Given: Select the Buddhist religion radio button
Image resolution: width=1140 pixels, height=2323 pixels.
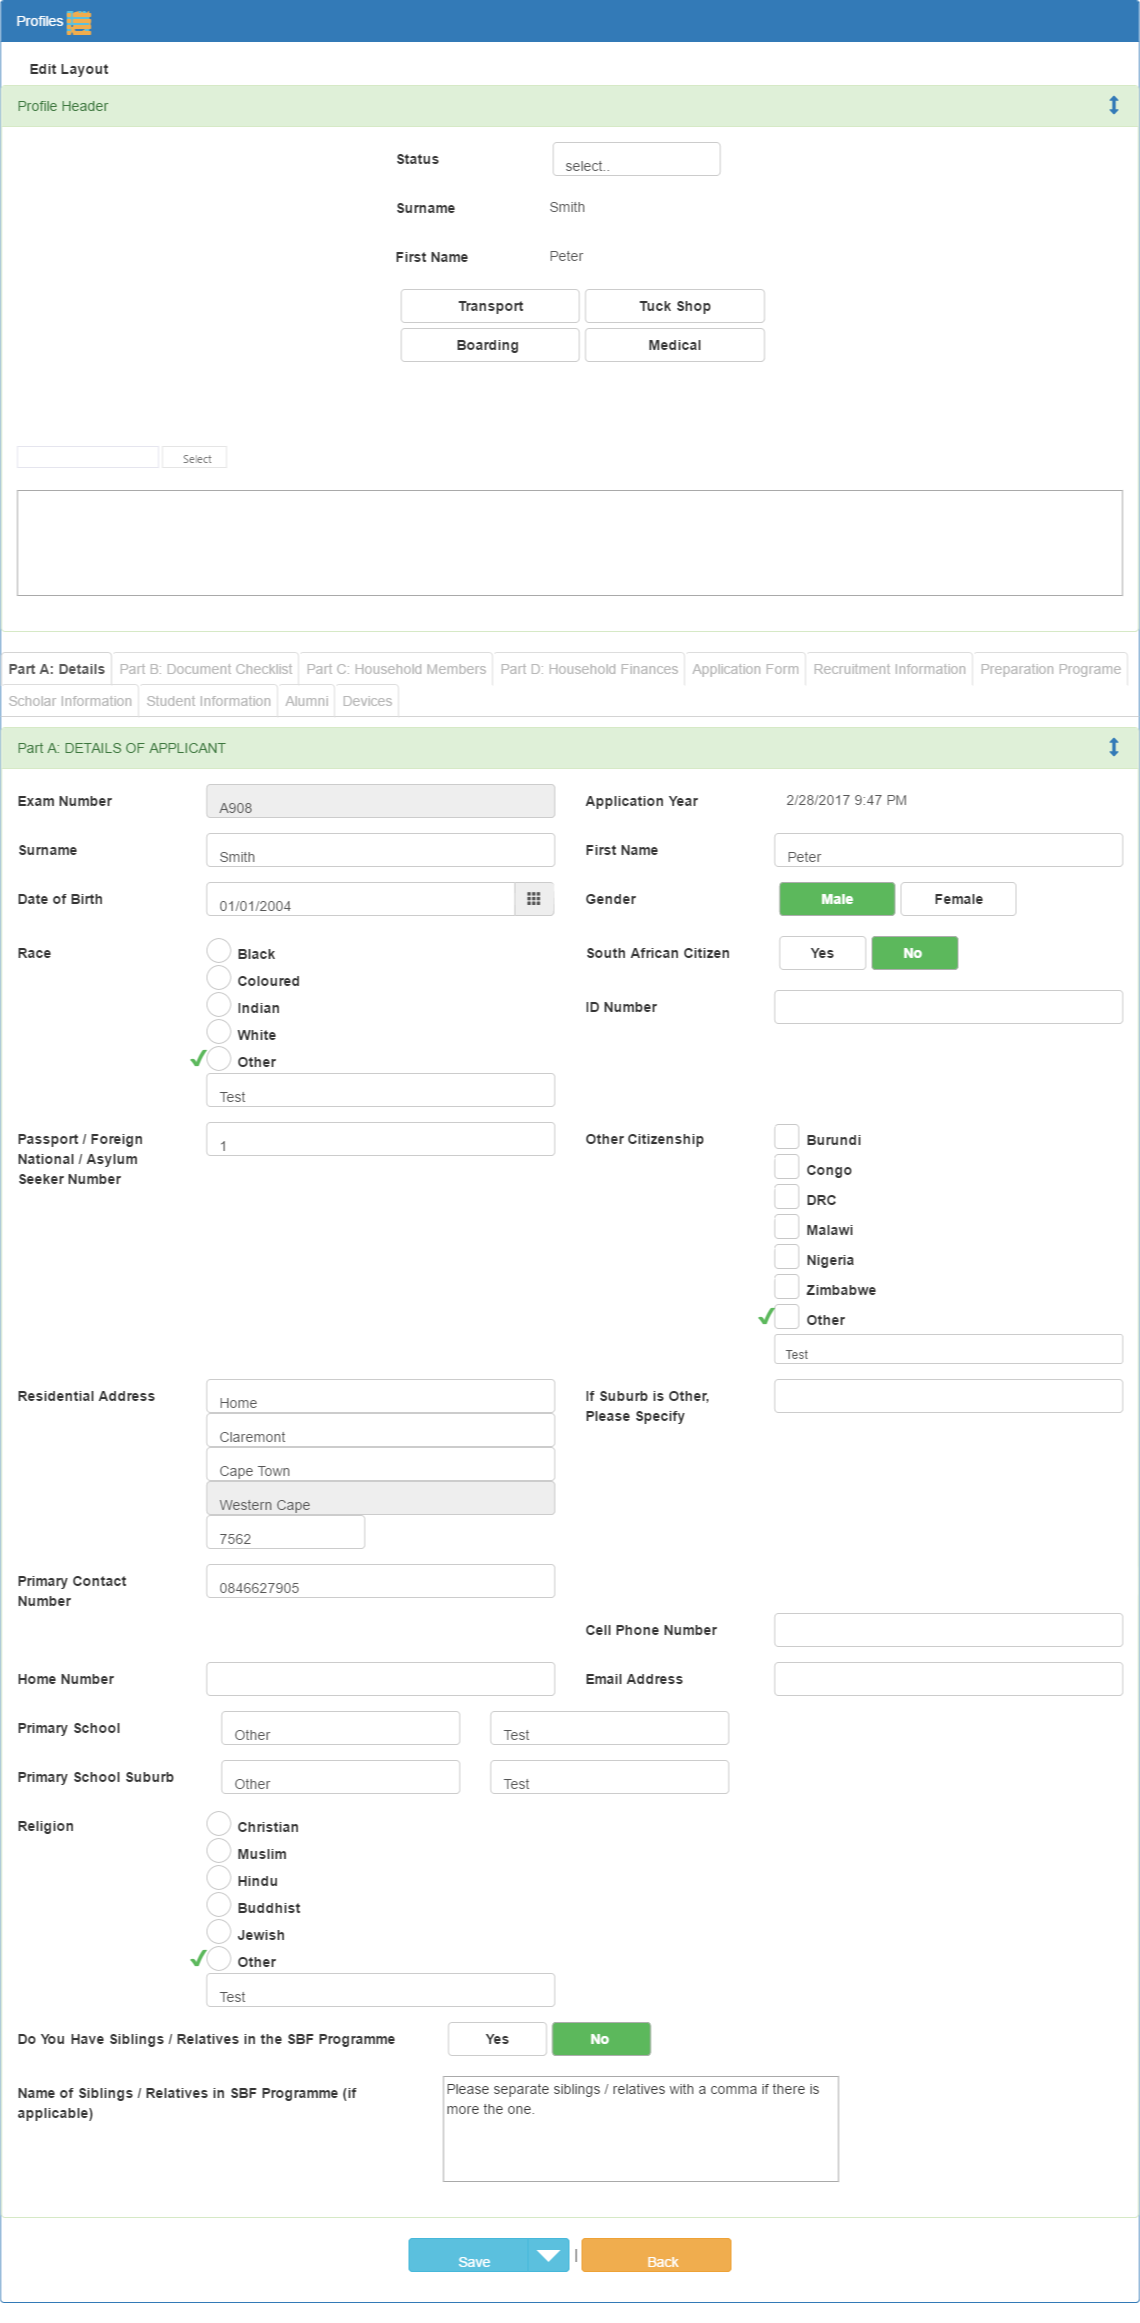Looking at the screenshot, I should point(219,1905).
